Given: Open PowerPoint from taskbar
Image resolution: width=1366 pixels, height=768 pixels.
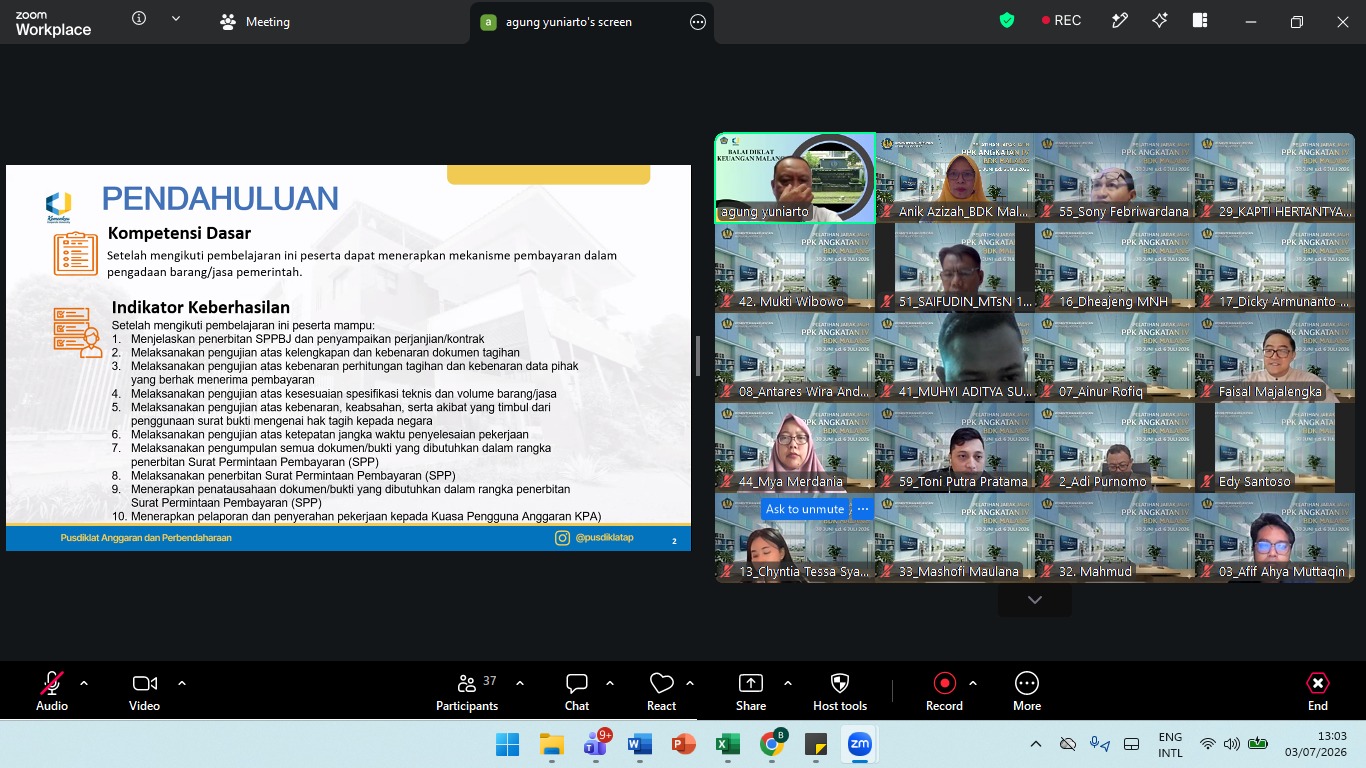Looking at the screenshot, I should click(x=684, y=744).
